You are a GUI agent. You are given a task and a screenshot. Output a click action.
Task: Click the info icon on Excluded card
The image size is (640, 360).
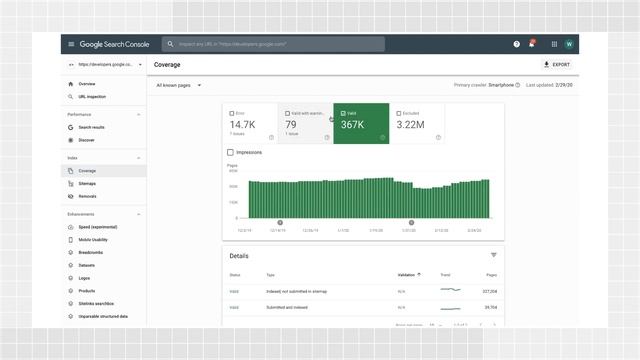(438, 138)
